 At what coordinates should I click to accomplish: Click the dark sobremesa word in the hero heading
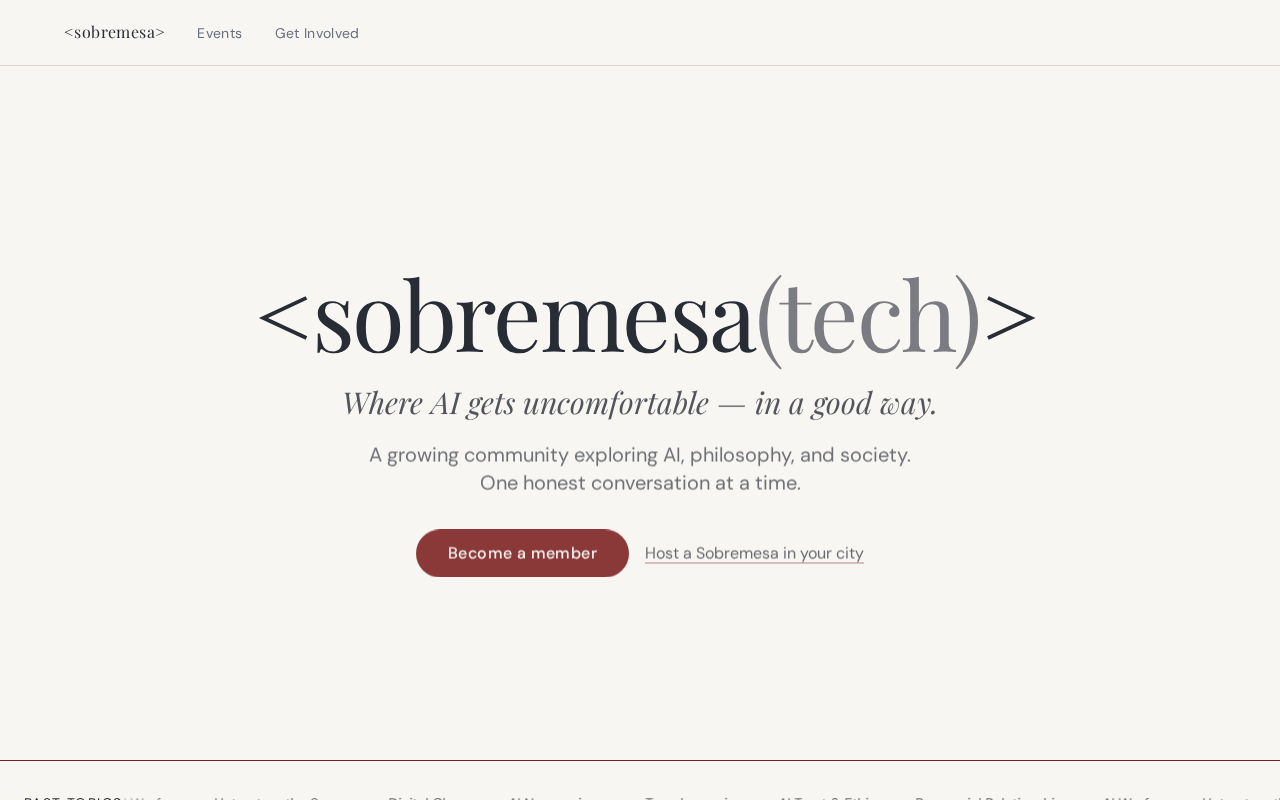click(534, 316)
